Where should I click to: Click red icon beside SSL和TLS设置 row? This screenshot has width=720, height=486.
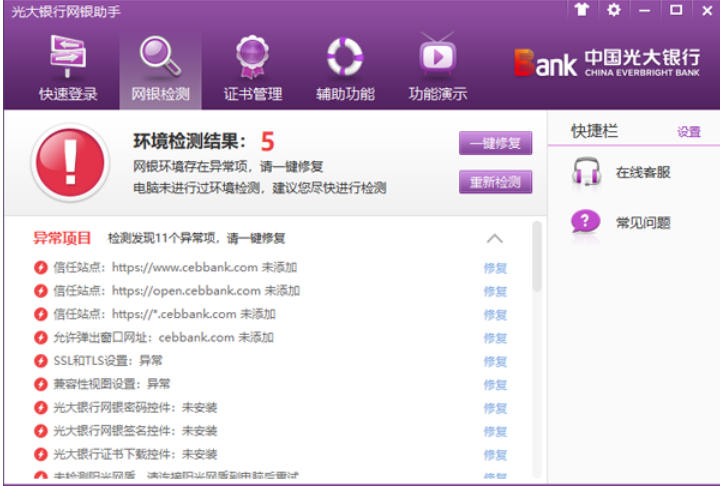(41, 361)
